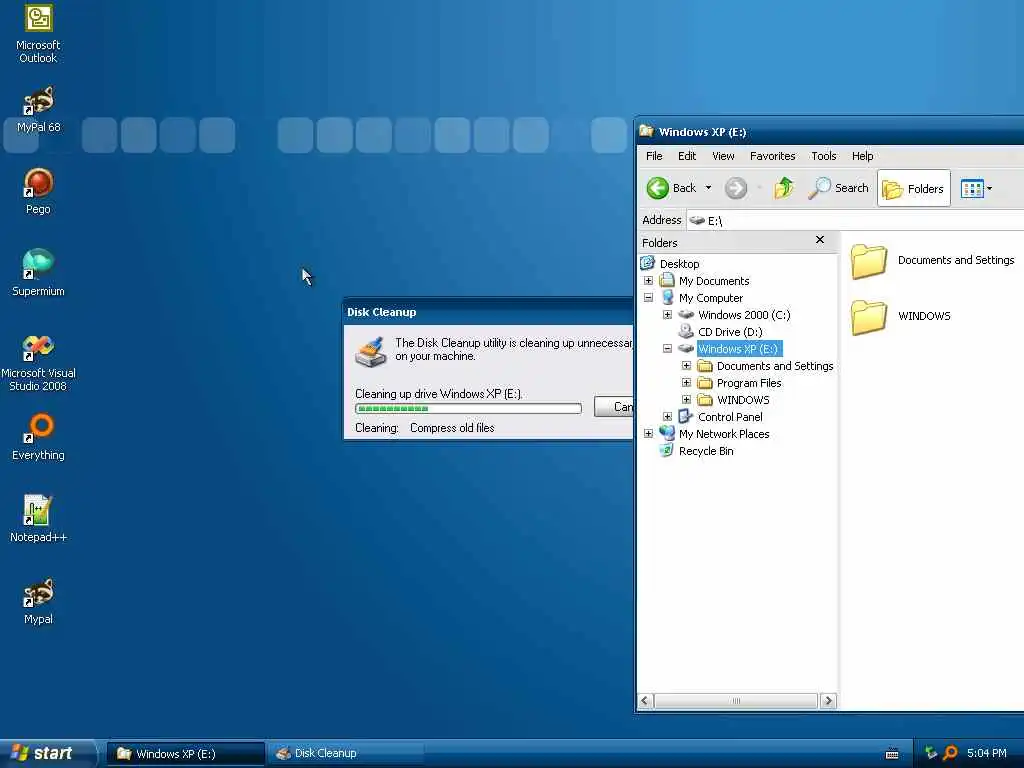Select My Documents in folder tree
The height and width of the screenshot is (768, 1024).
coord(714,281)
